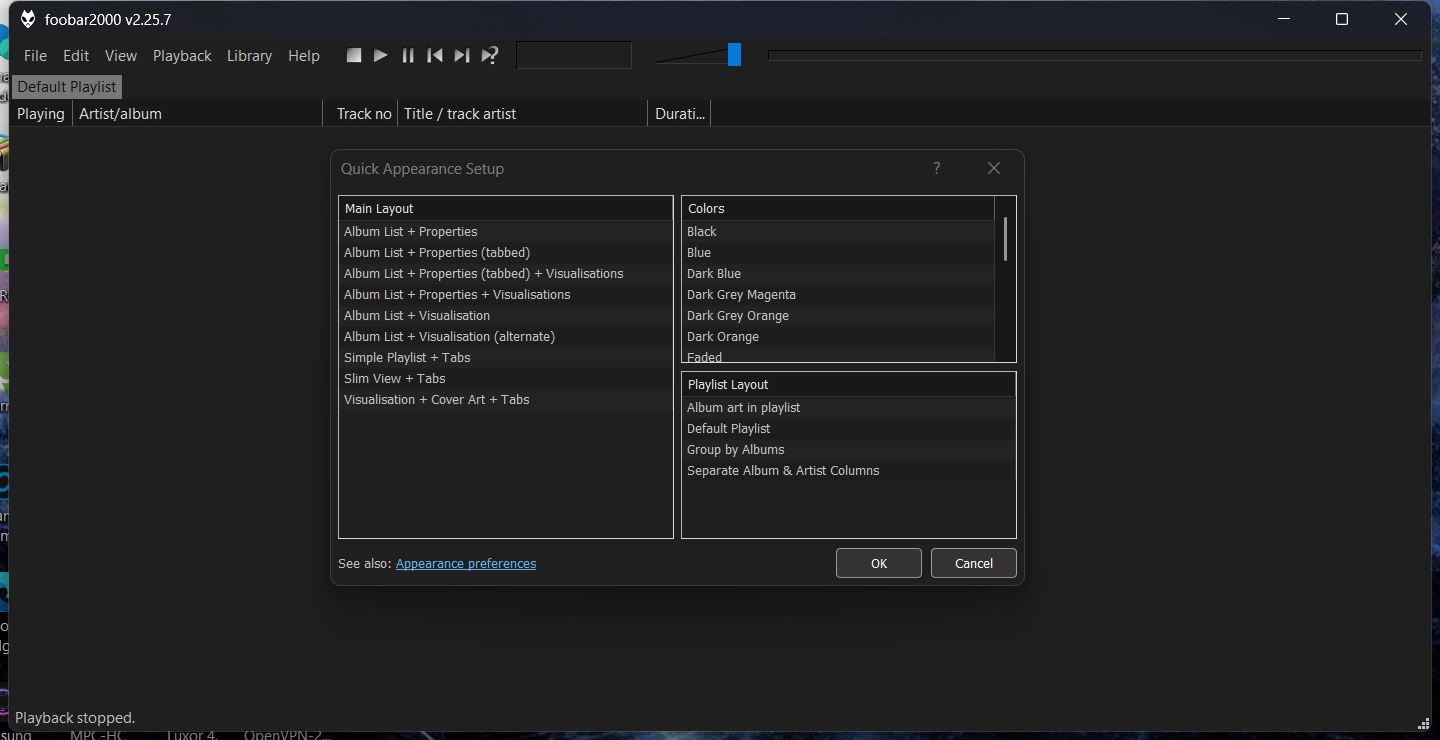Viewport: 1440px width, 740px height.
Task: Choose the Dark Orange color scheme
Action: [x=838, y=337]
